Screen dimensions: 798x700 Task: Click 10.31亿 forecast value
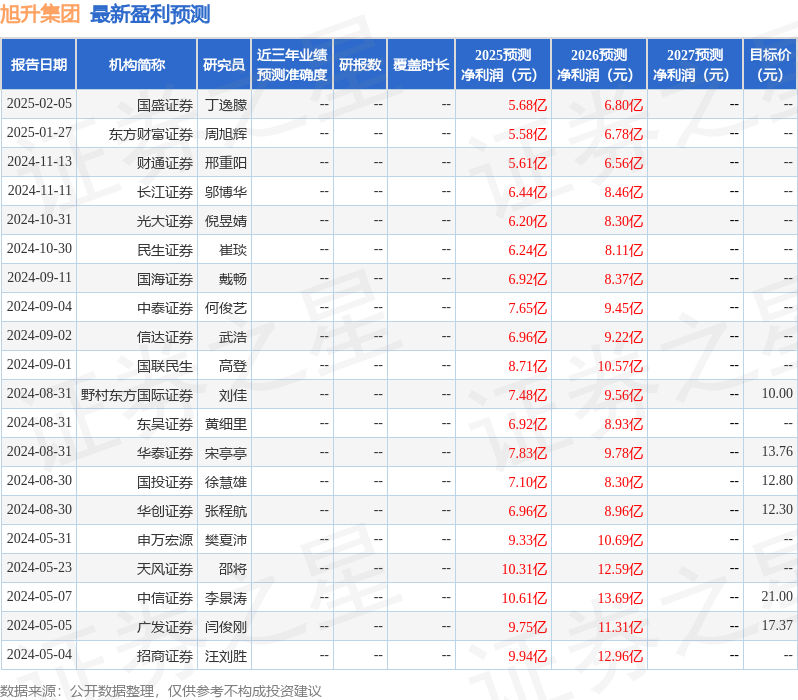524,570
